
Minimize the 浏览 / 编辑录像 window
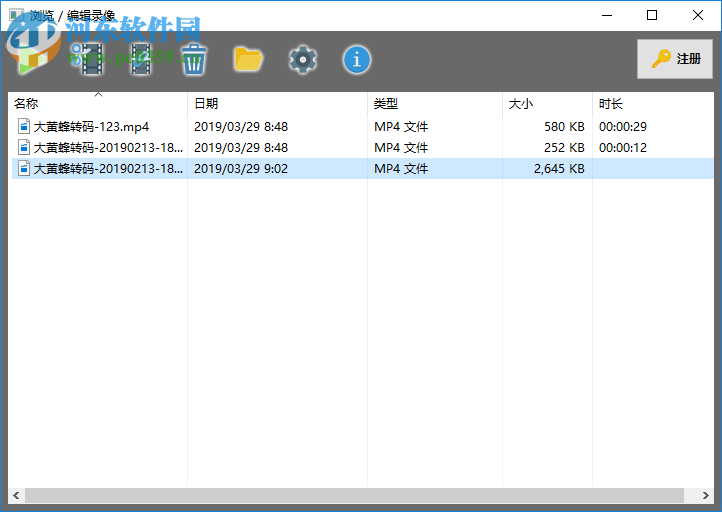tap(607, 16)
